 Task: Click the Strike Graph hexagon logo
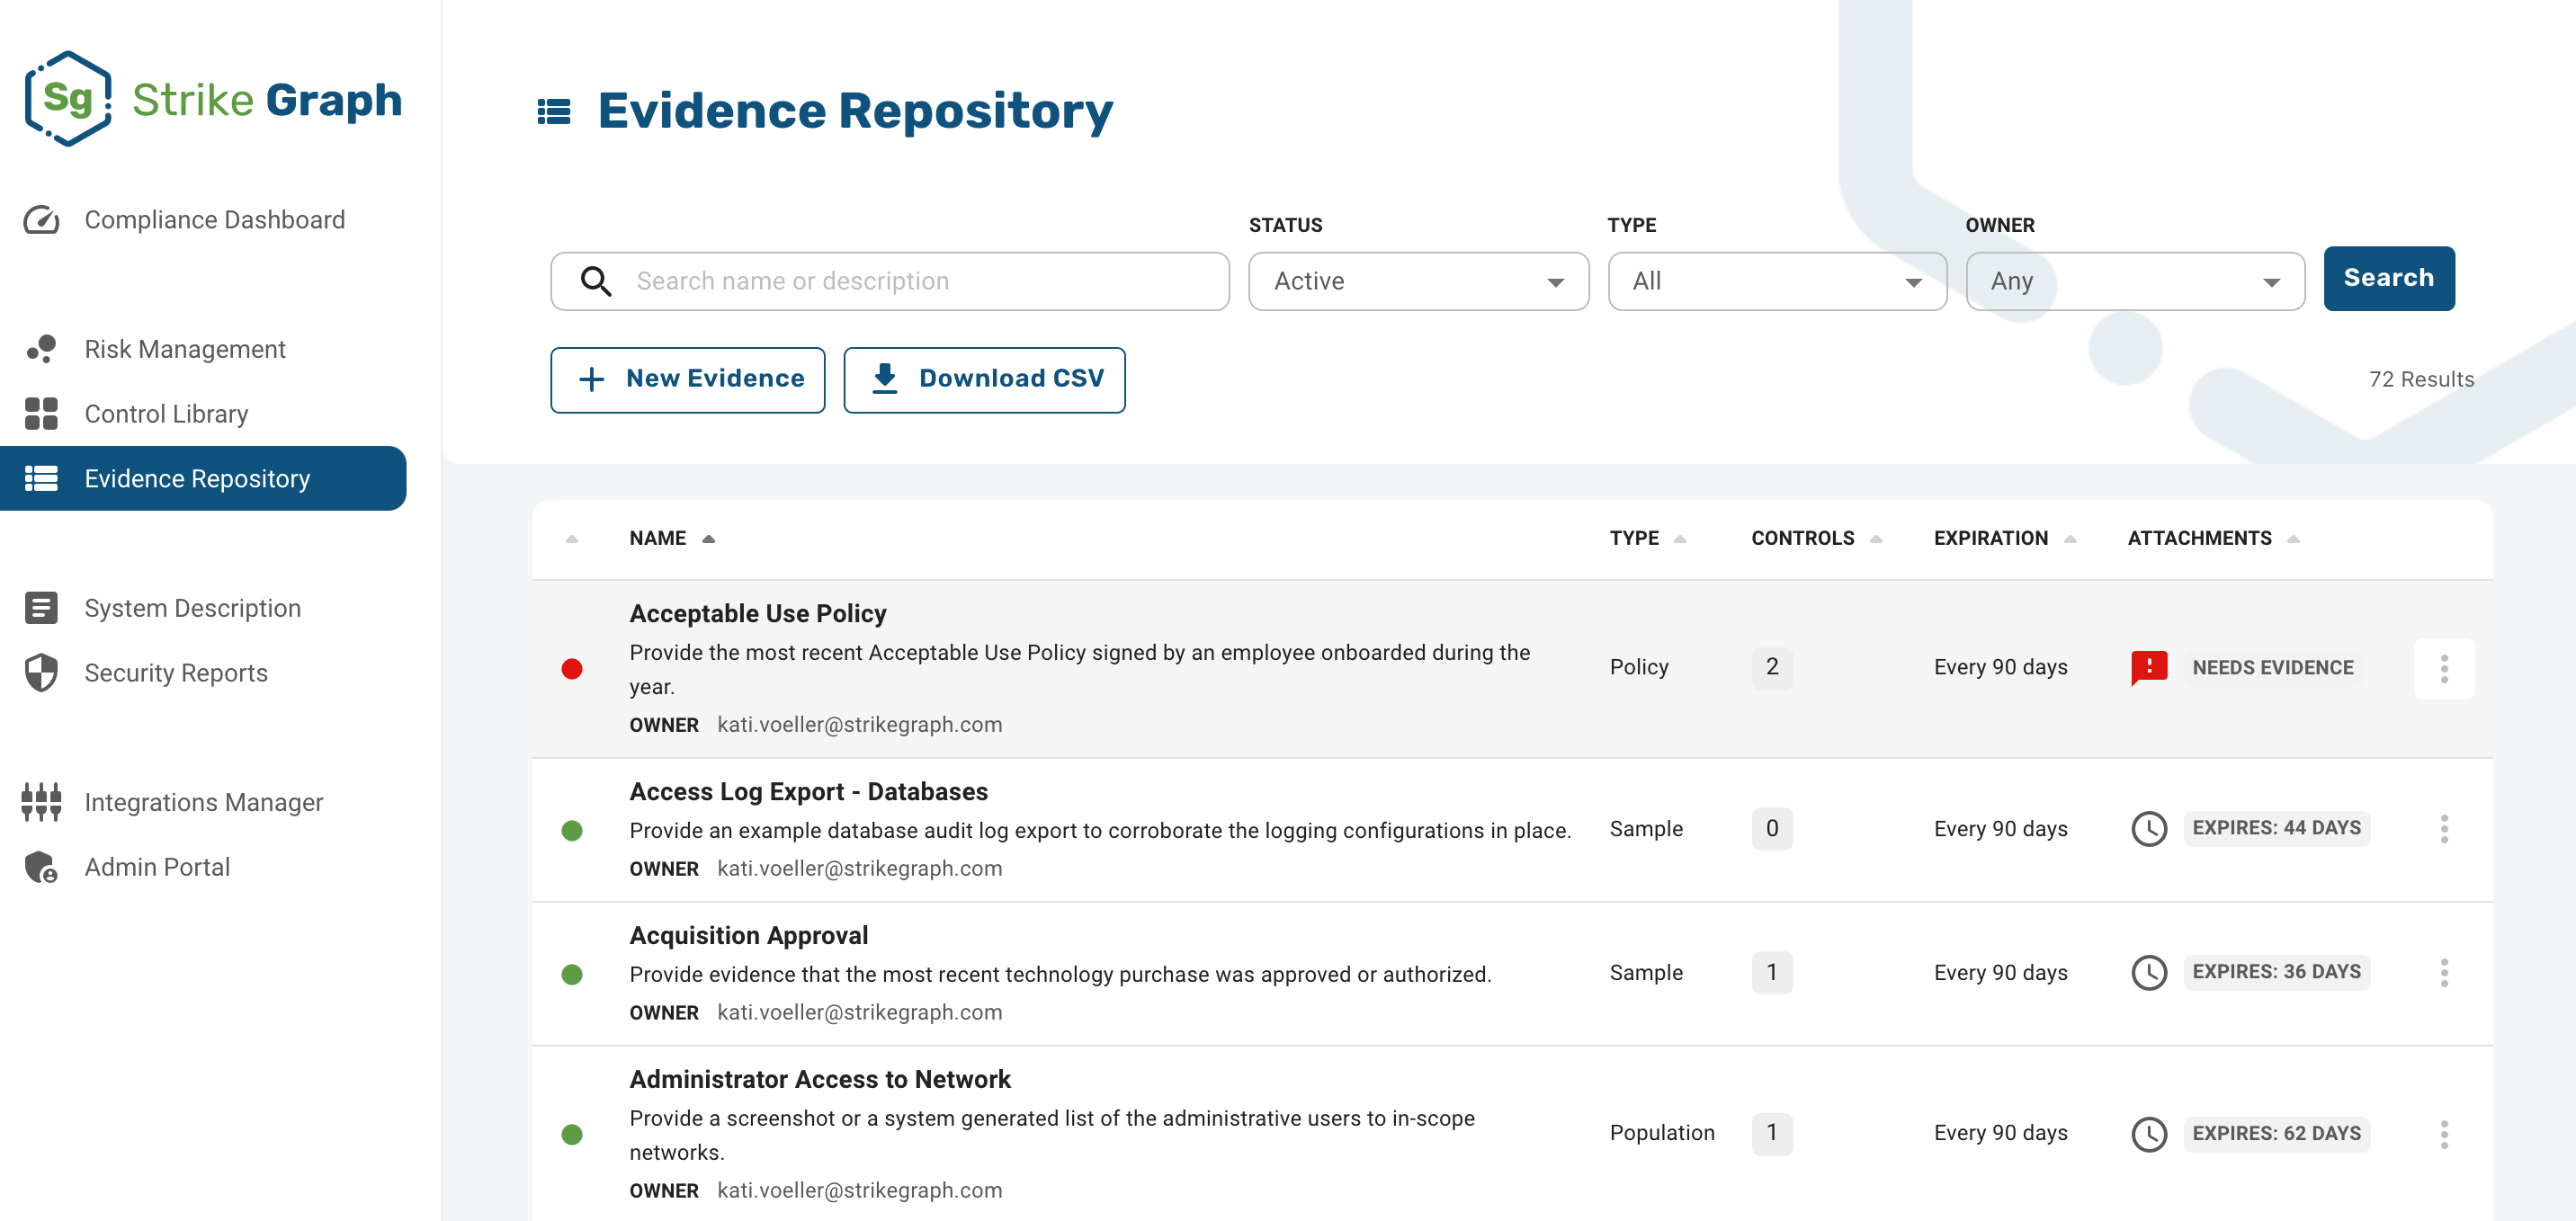[68, 99]
